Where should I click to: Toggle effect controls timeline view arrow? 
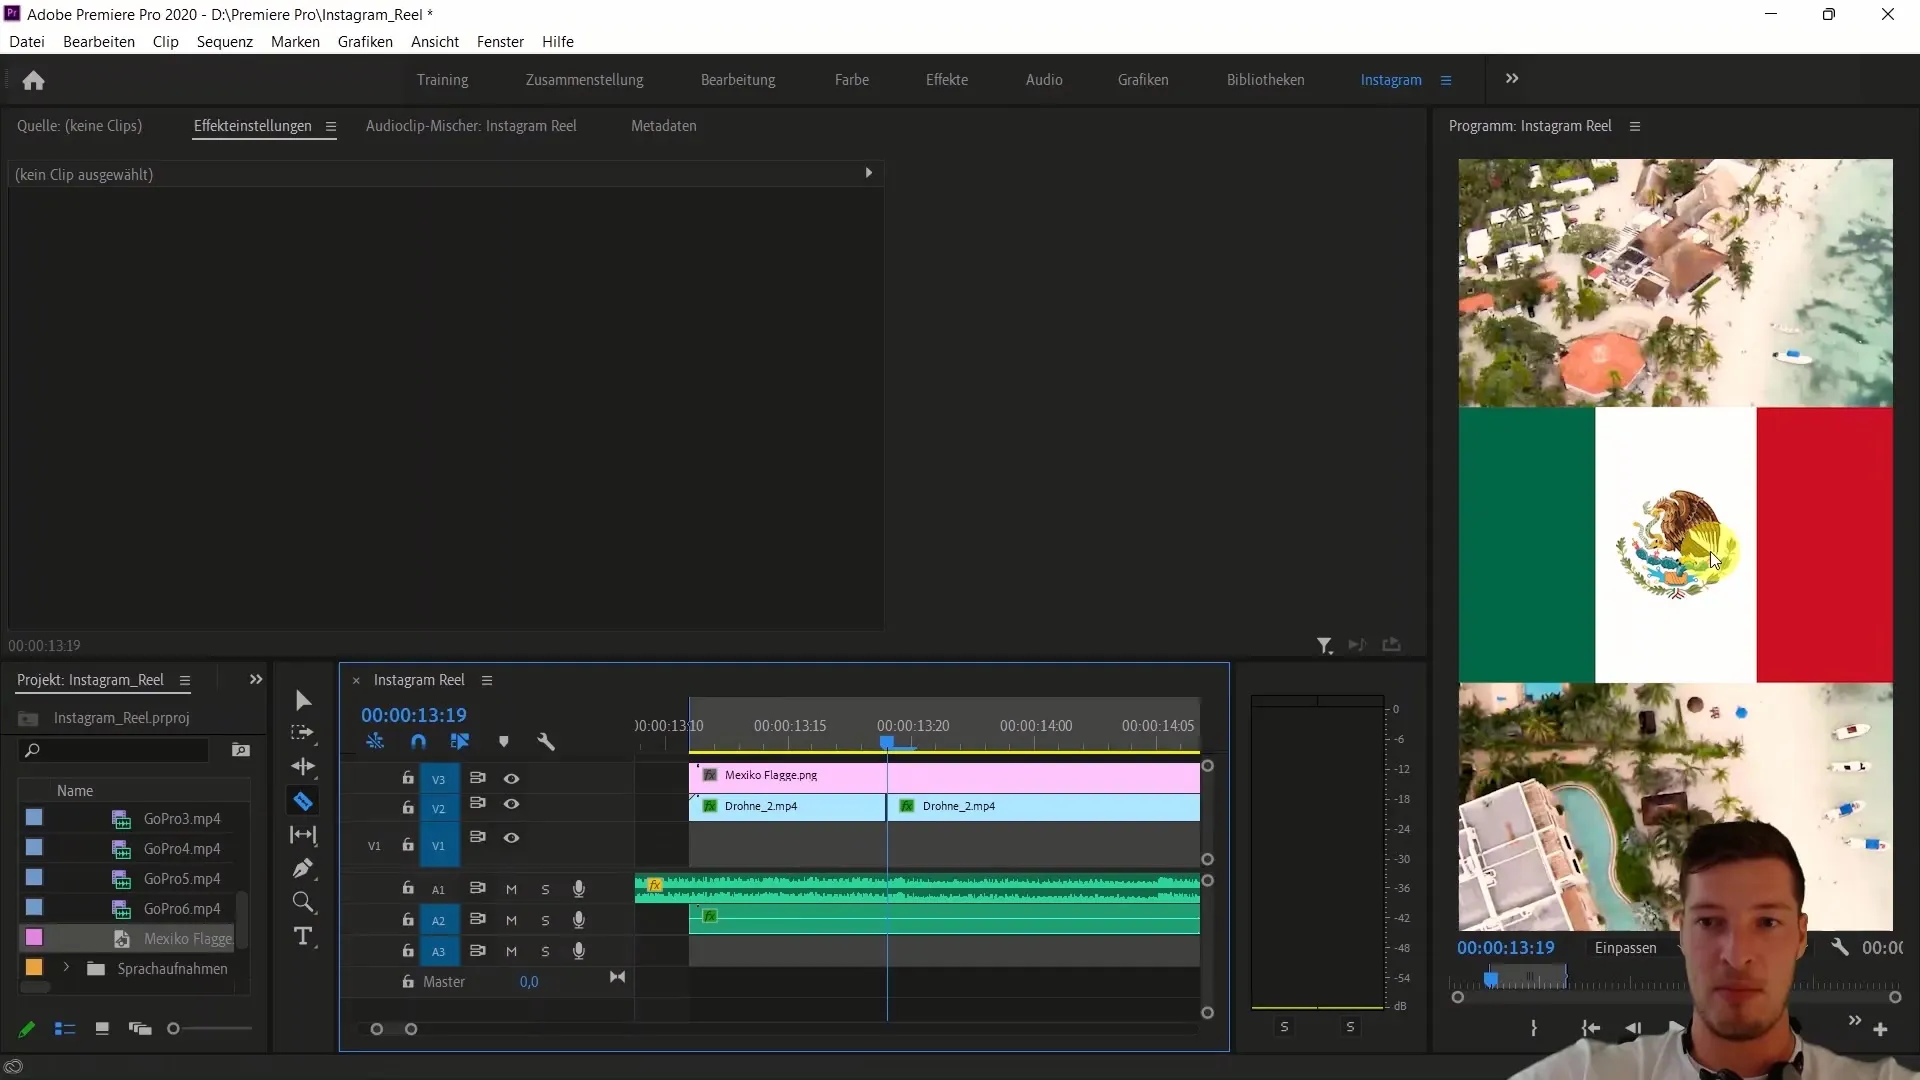point(868,173)
